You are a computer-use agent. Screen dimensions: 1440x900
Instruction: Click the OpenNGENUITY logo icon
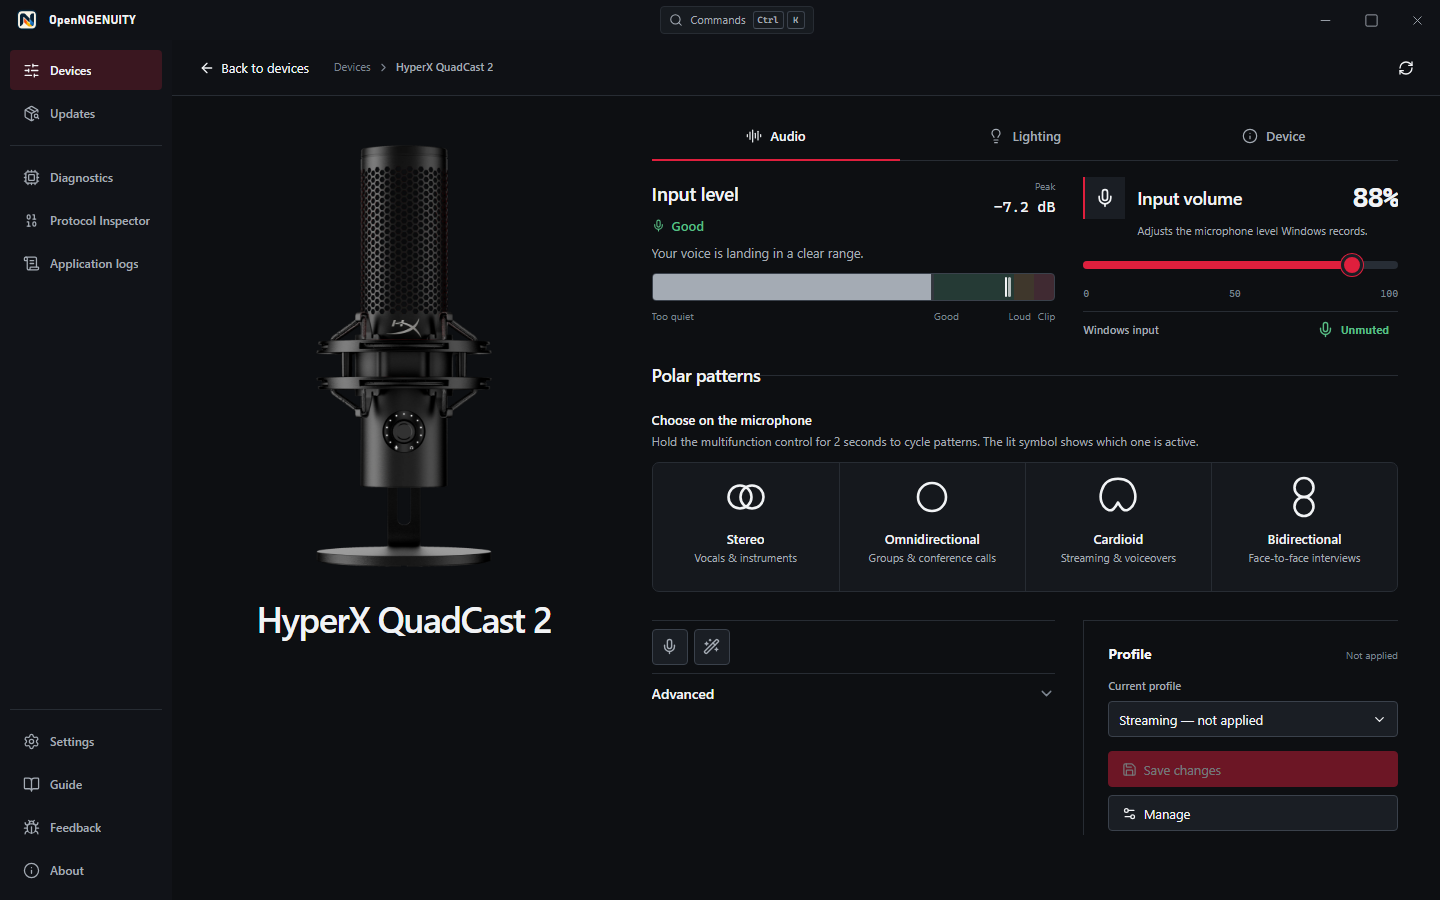coord(27,20)
